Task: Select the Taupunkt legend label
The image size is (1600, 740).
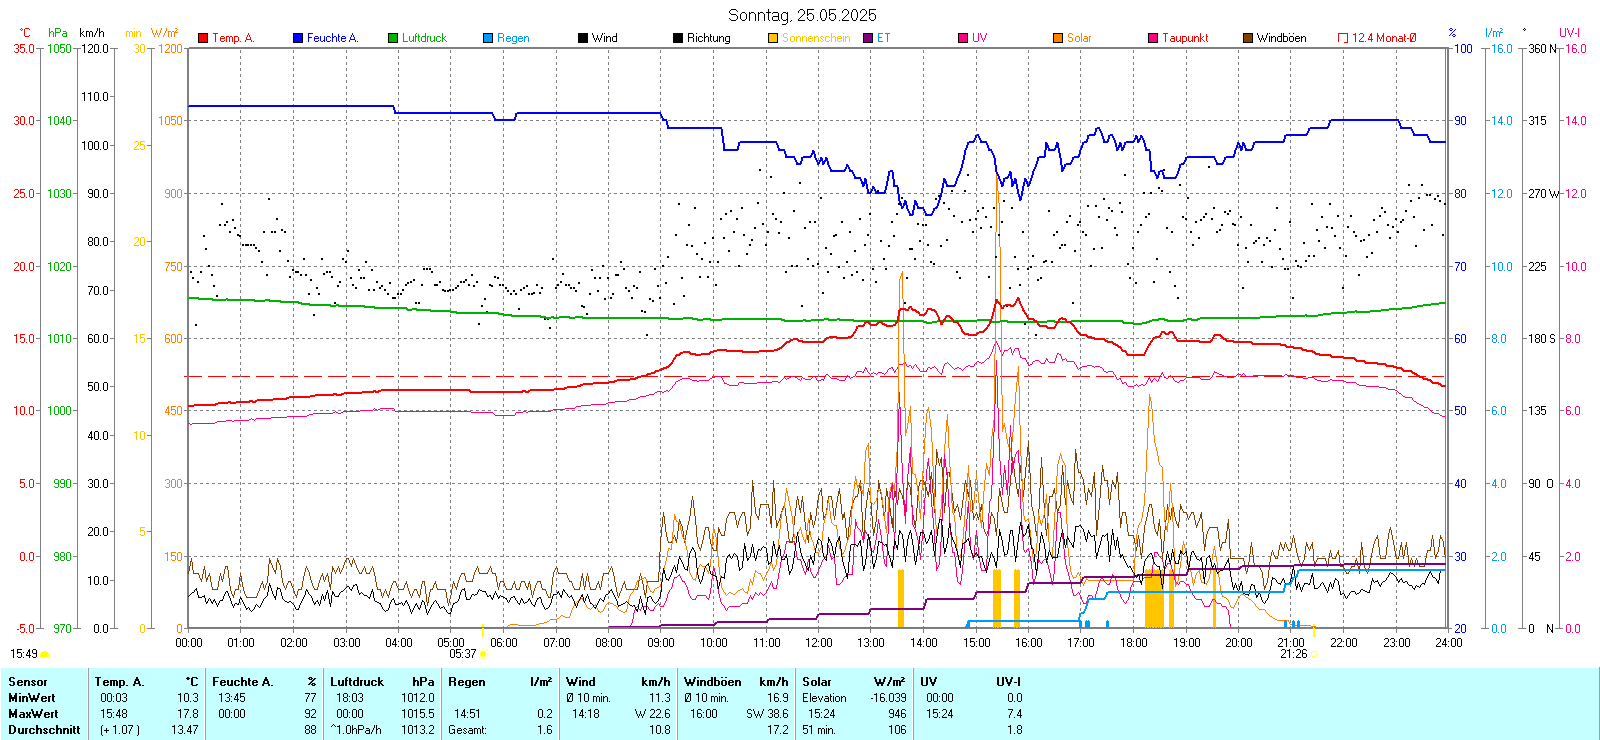Action: (1185, 38)
